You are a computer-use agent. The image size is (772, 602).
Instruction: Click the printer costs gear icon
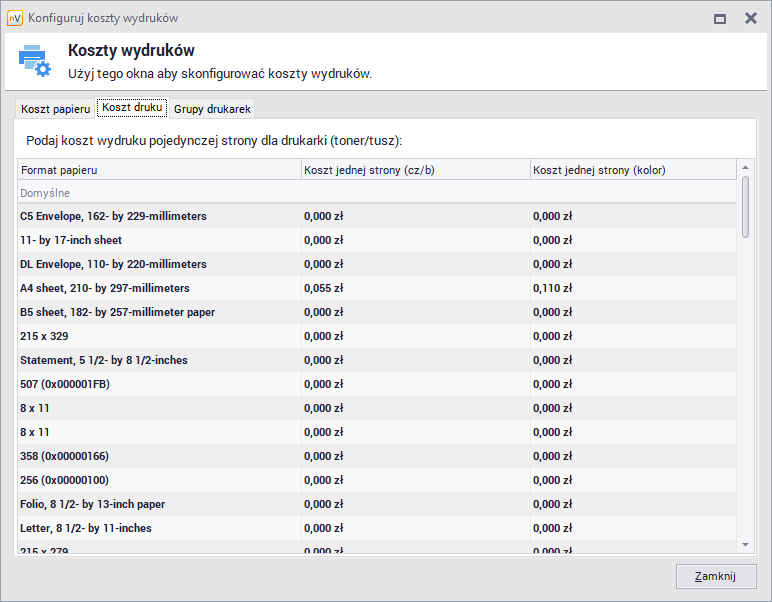pyautogui.click(x=34, y=61)
